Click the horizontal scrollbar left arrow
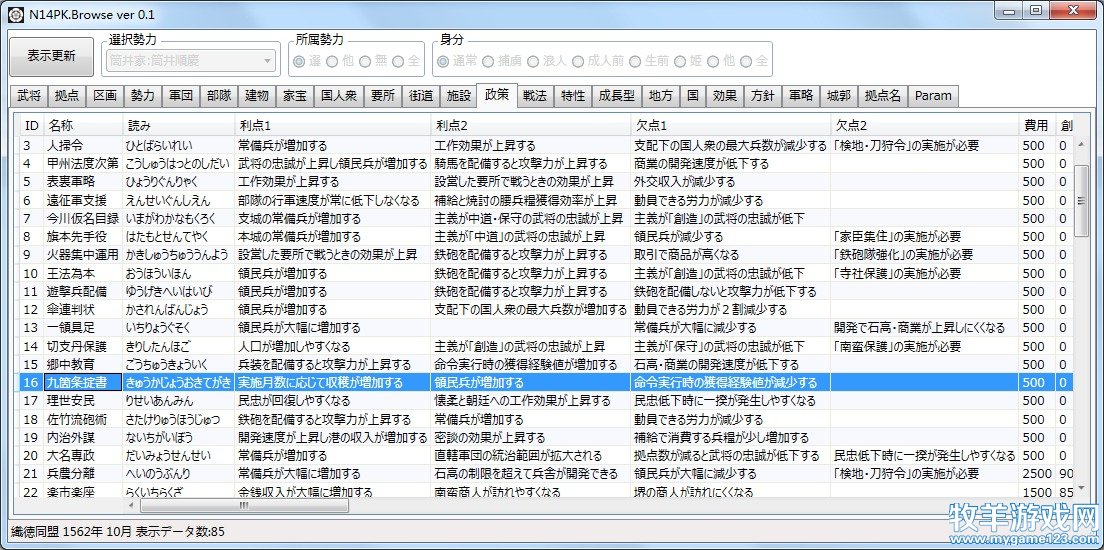Viewport: 1104px width, 550px height. coord(130,505)
